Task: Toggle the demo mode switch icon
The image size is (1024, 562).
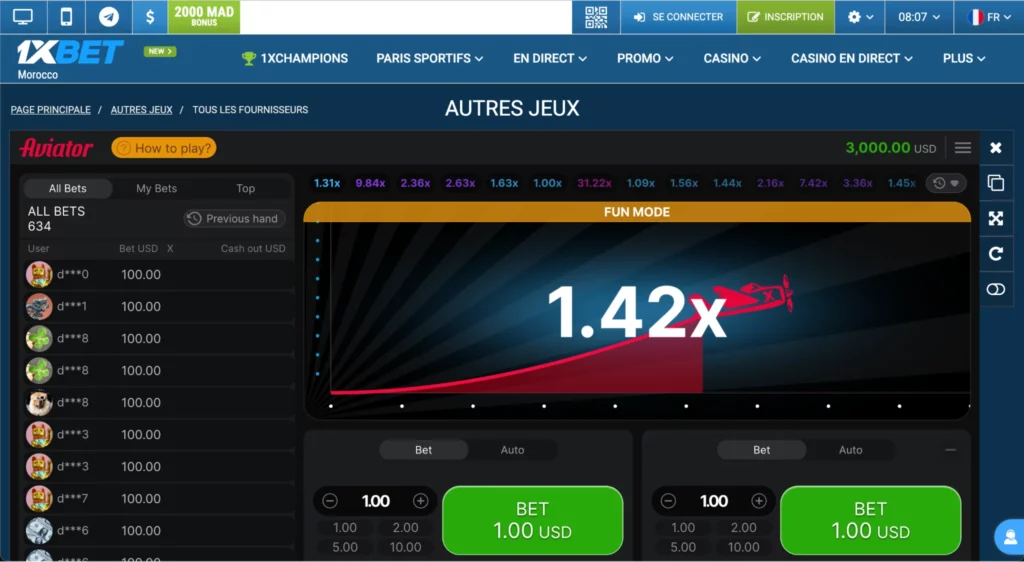Action: click(995, 289)
